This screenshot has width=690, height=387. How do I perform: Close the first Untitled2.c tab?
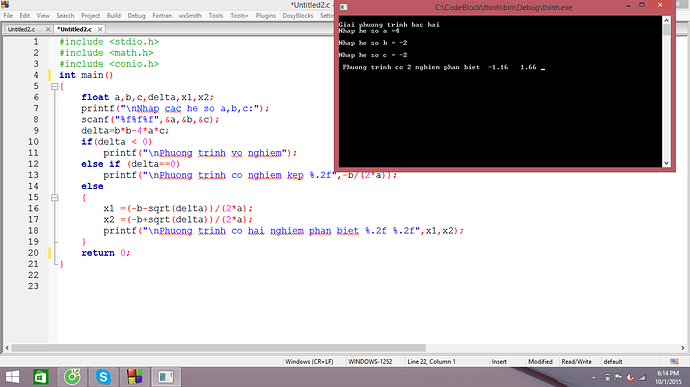point(48,29)
